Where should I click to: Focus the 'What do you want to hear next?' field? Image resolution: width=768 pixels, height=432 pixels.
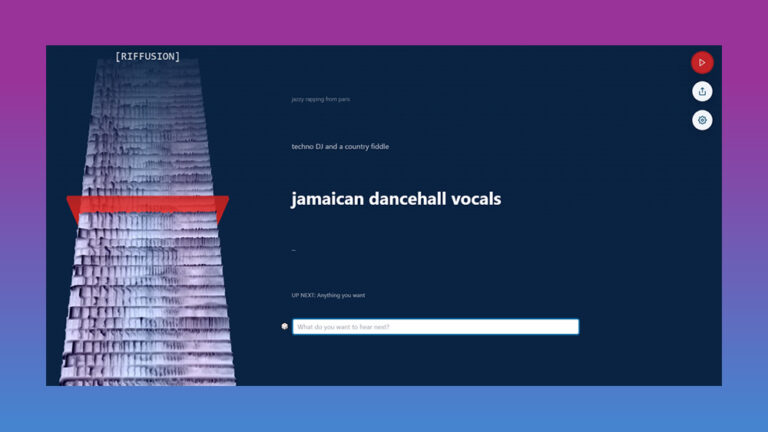(x=435, y=327)
